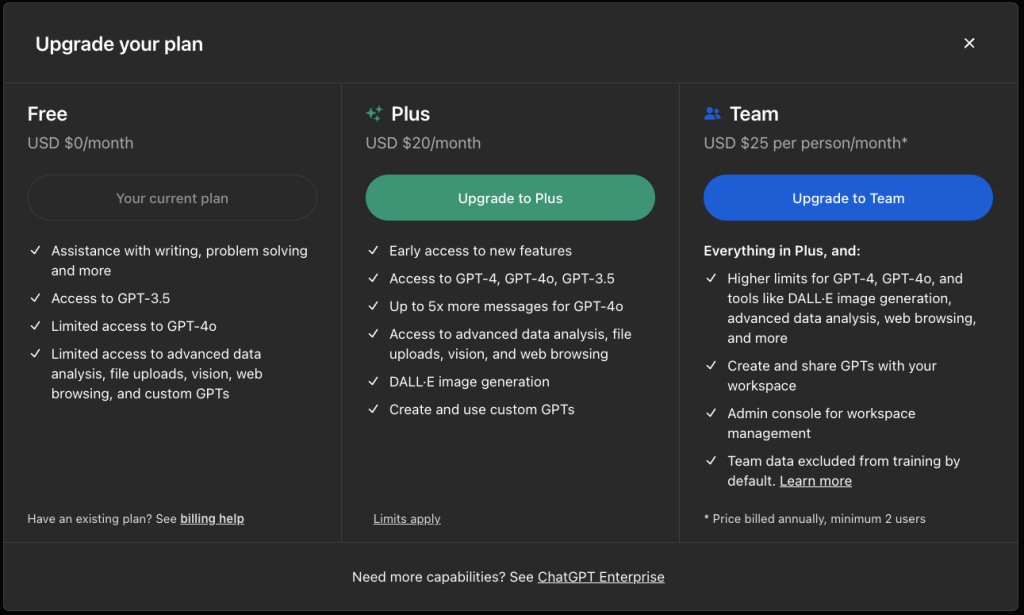The width and height of the screenshot is (1024, 615).
Task: Close the Upgrade your plan dialog
Action: tap(968, 43)
